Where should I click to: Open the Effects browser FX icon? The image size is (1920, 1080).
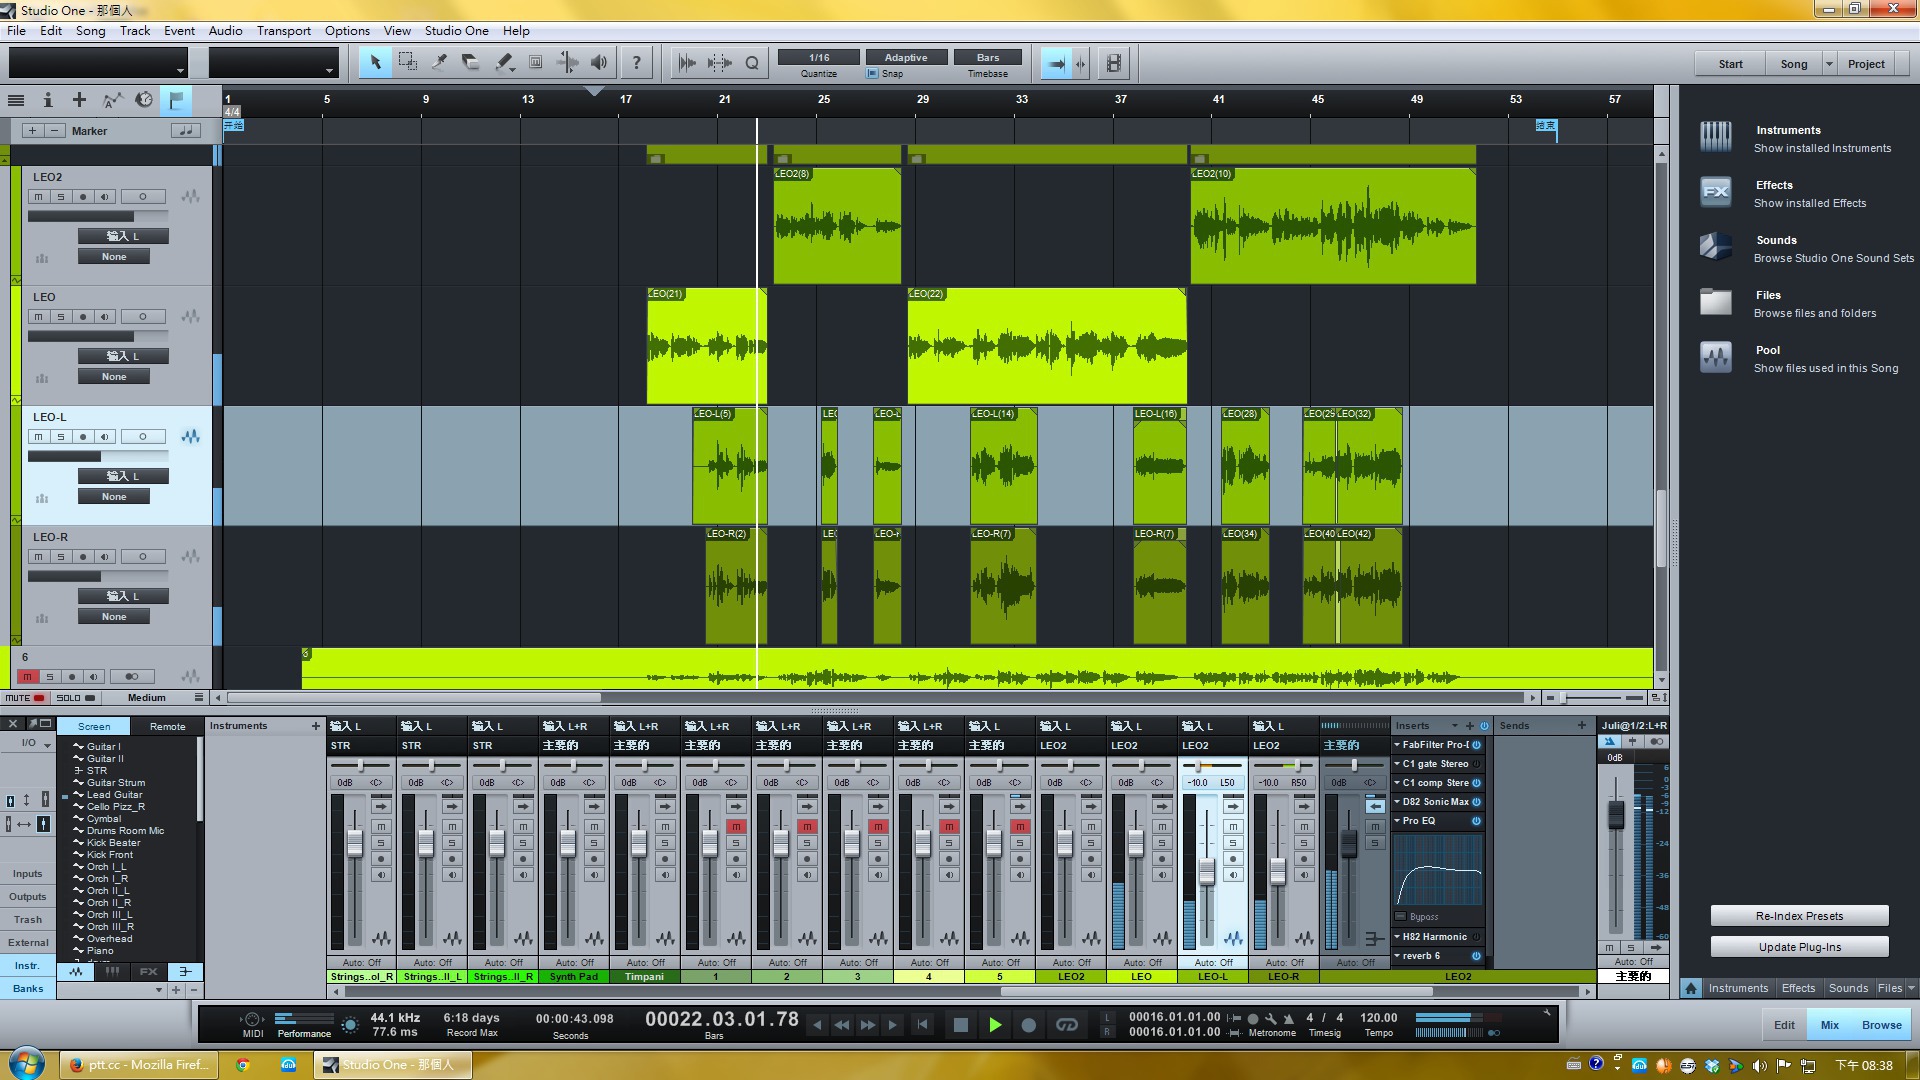[1715, 192]
